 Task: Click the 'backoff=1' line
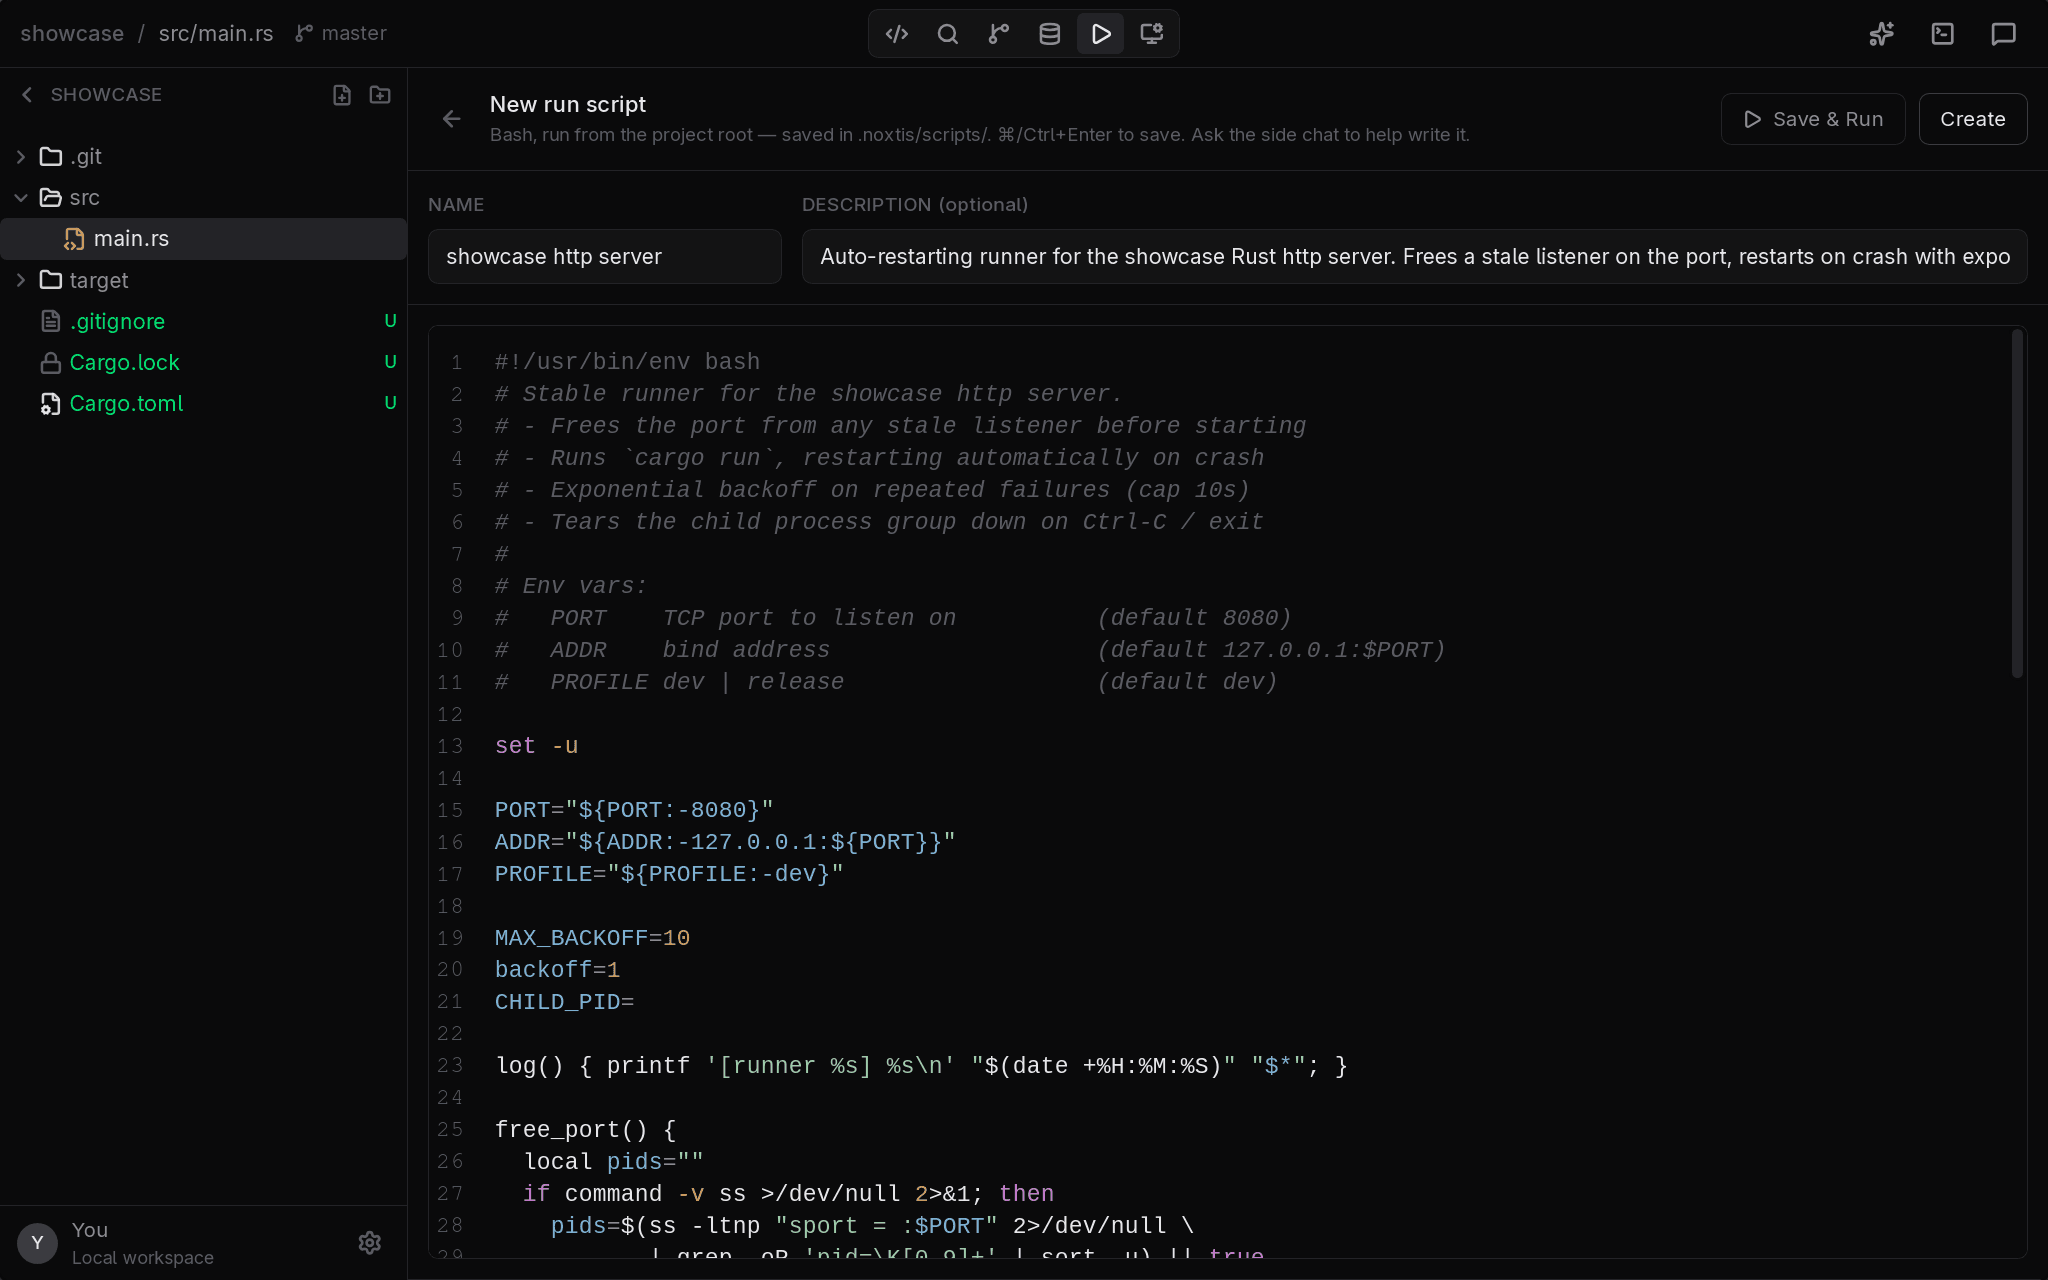coord(557,970)
